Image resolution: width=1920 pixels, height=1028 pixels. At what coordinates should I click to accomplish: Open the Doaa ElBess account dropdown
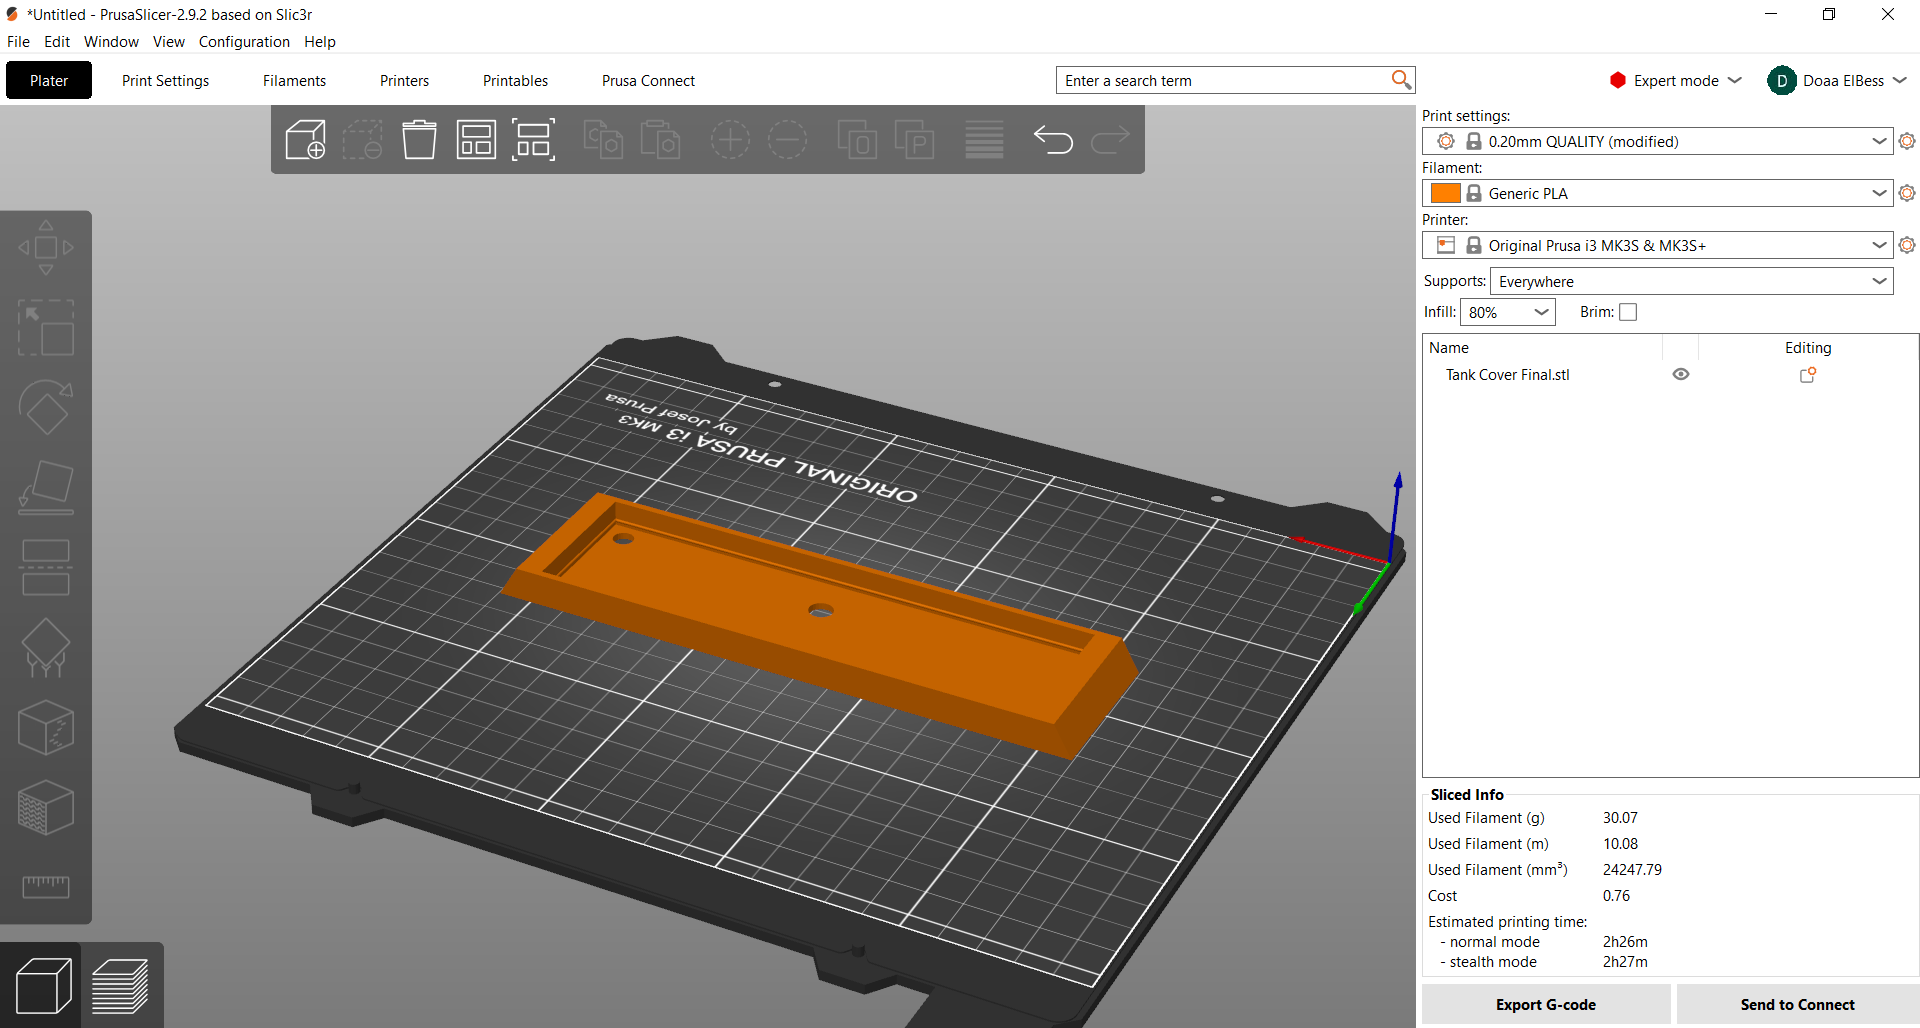[x=1837, y=81]
